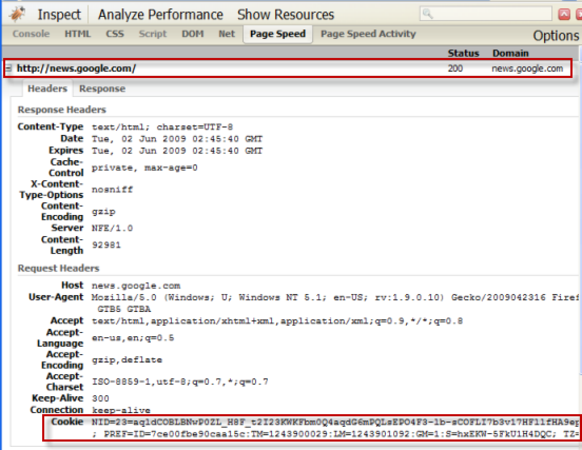Image resolution: width=582 pixels, height=450 pixels.
Task: Click the Response Headers section title
Action: coord(62,110)
